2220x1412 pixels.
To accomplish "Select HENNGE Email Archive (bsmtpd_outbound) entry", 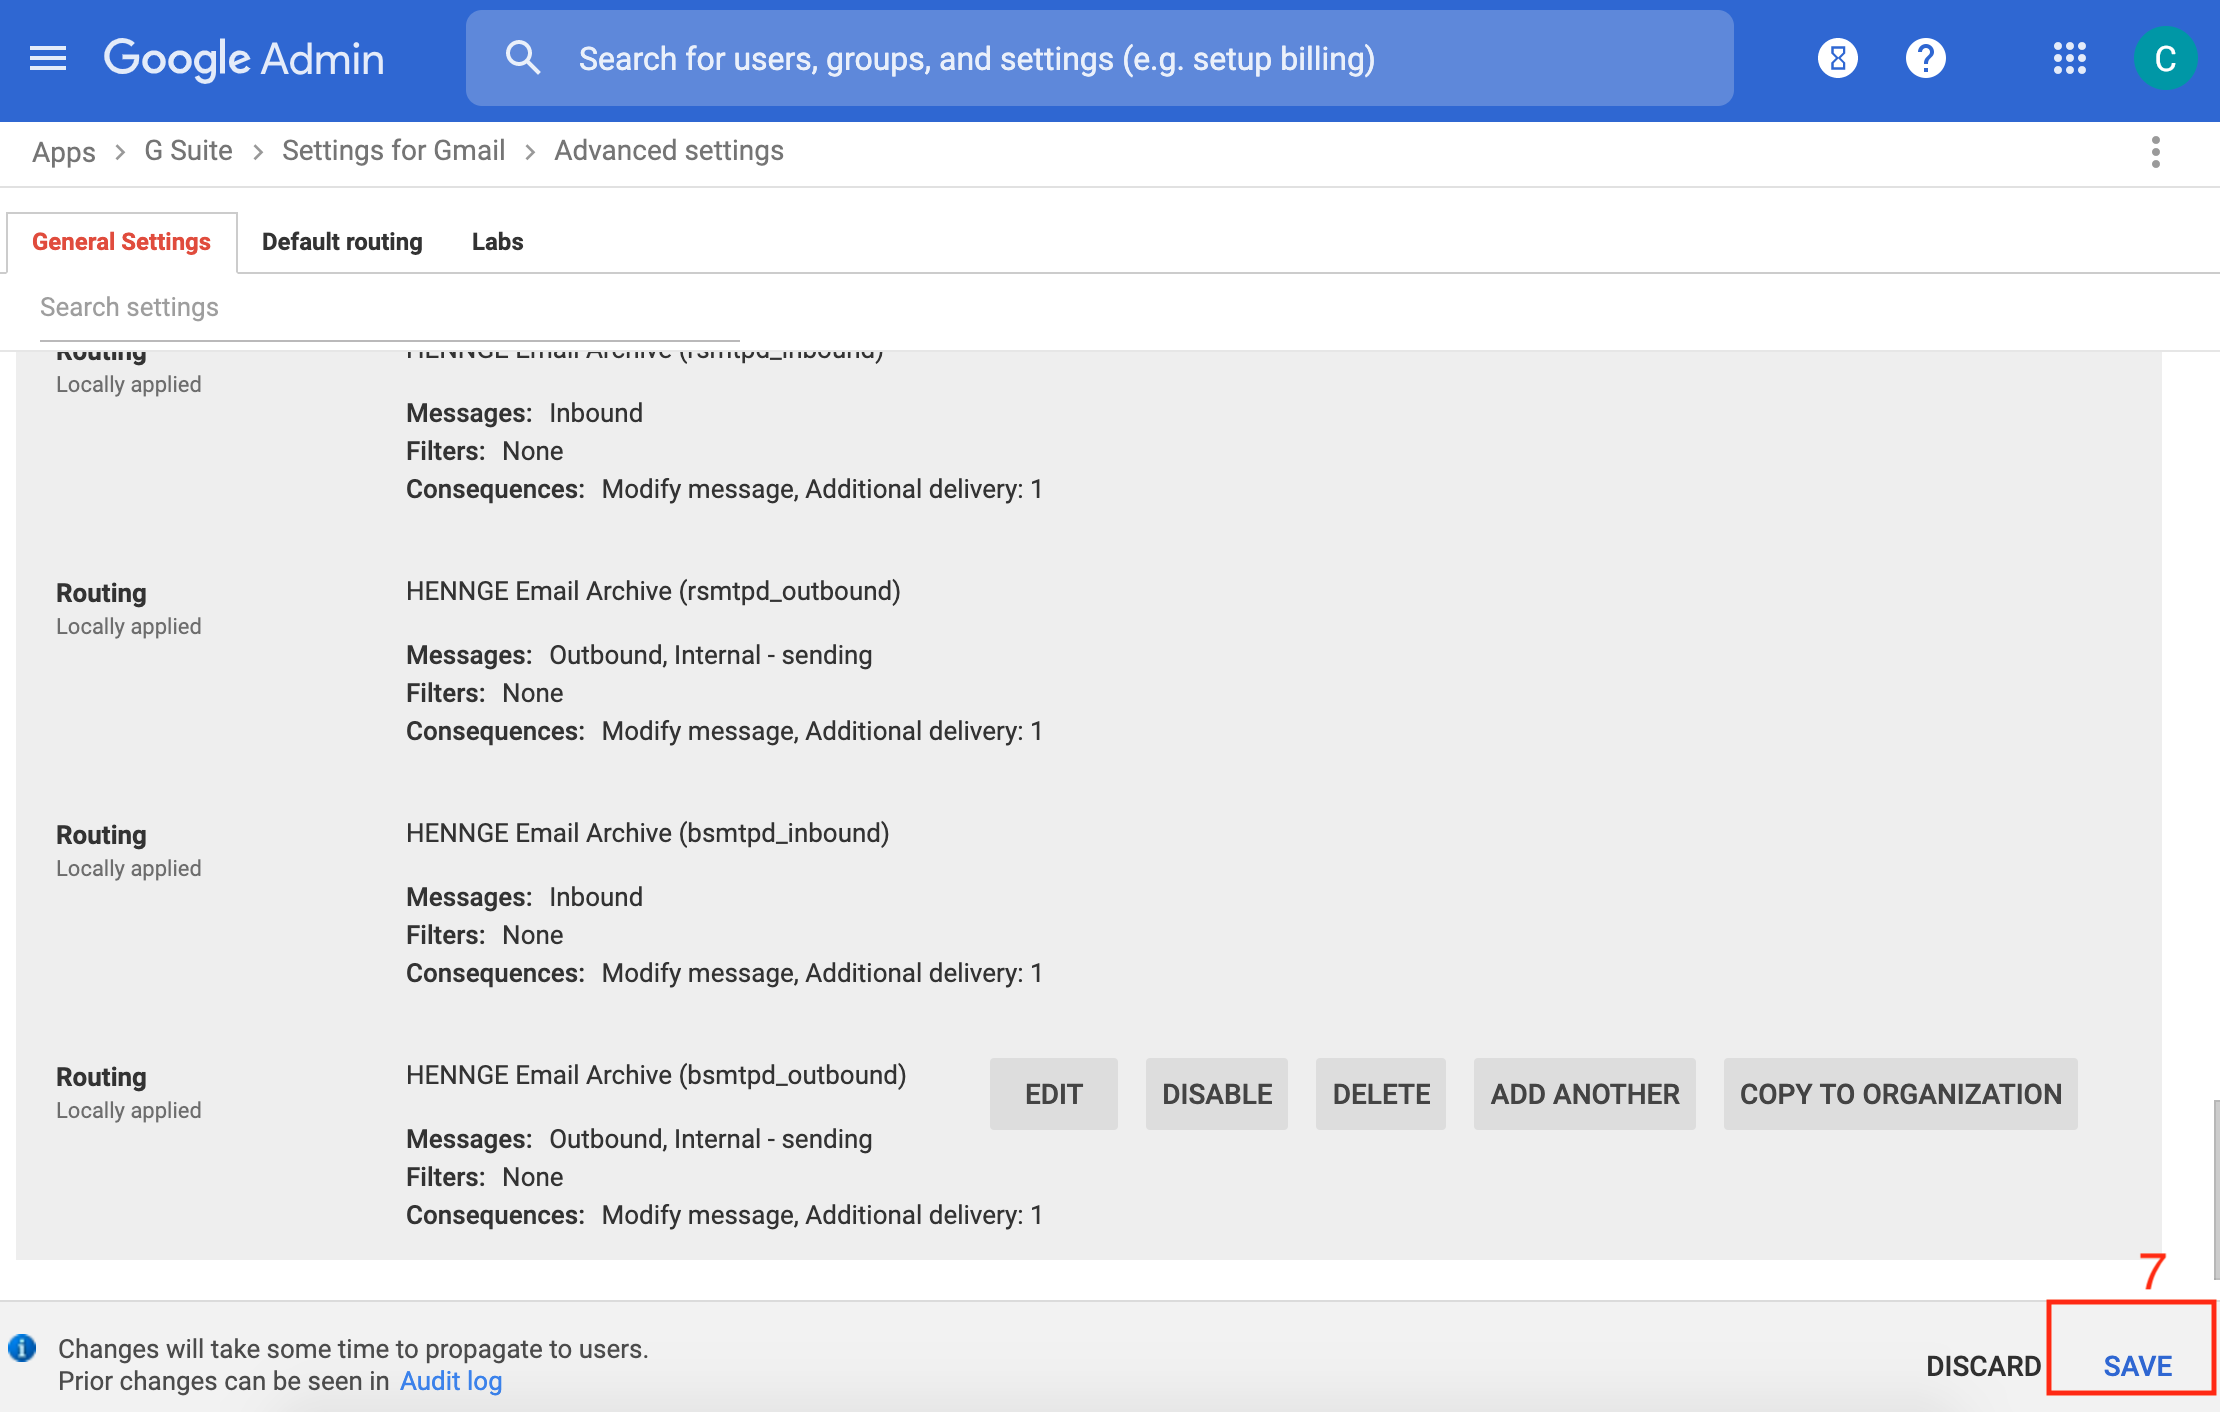I will coord(656,1075).
